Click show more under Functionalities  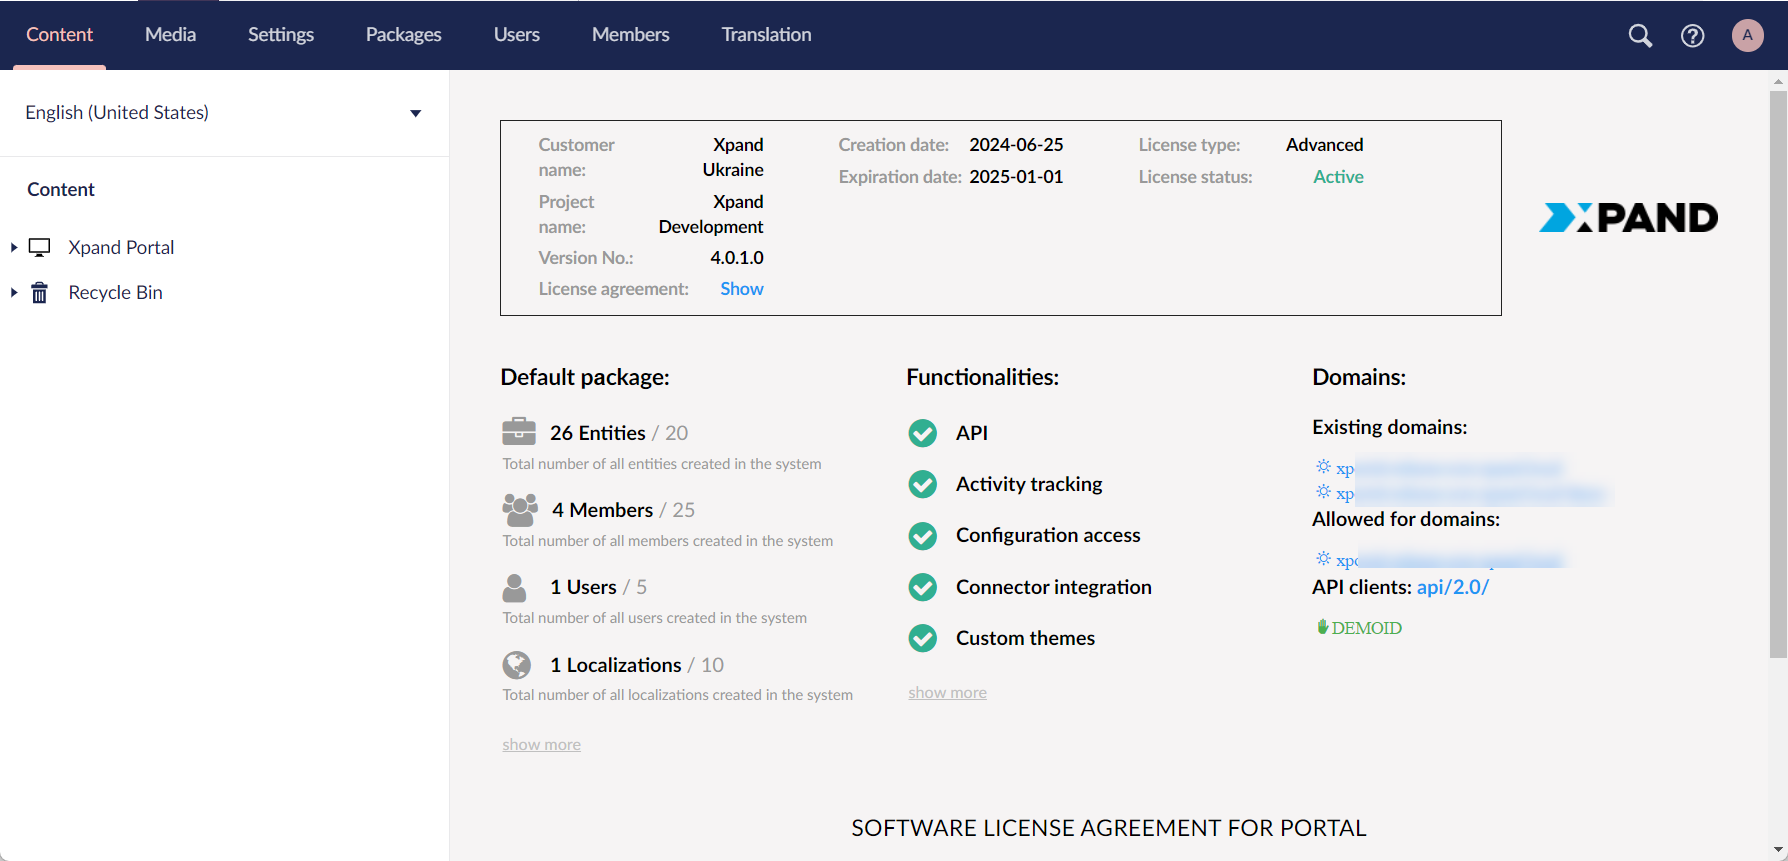coord(947,693)
